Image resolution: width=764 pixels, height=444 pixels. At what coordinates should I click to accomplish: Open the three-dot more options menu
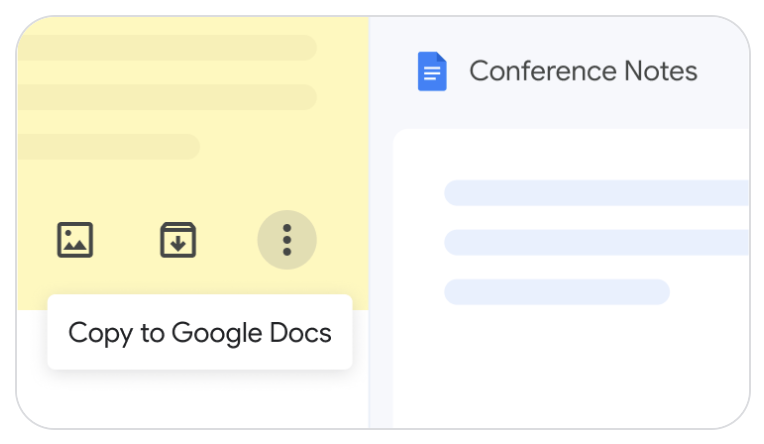point(287,240)
